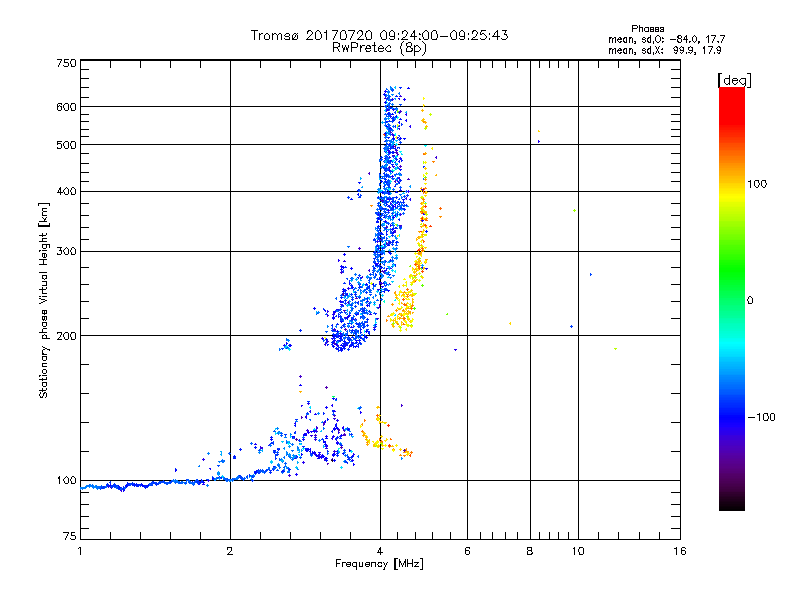Click the 'RwPretec (8p)' subtitle
800x600 pixels.
pyautogui.click(x=379, y=48)
